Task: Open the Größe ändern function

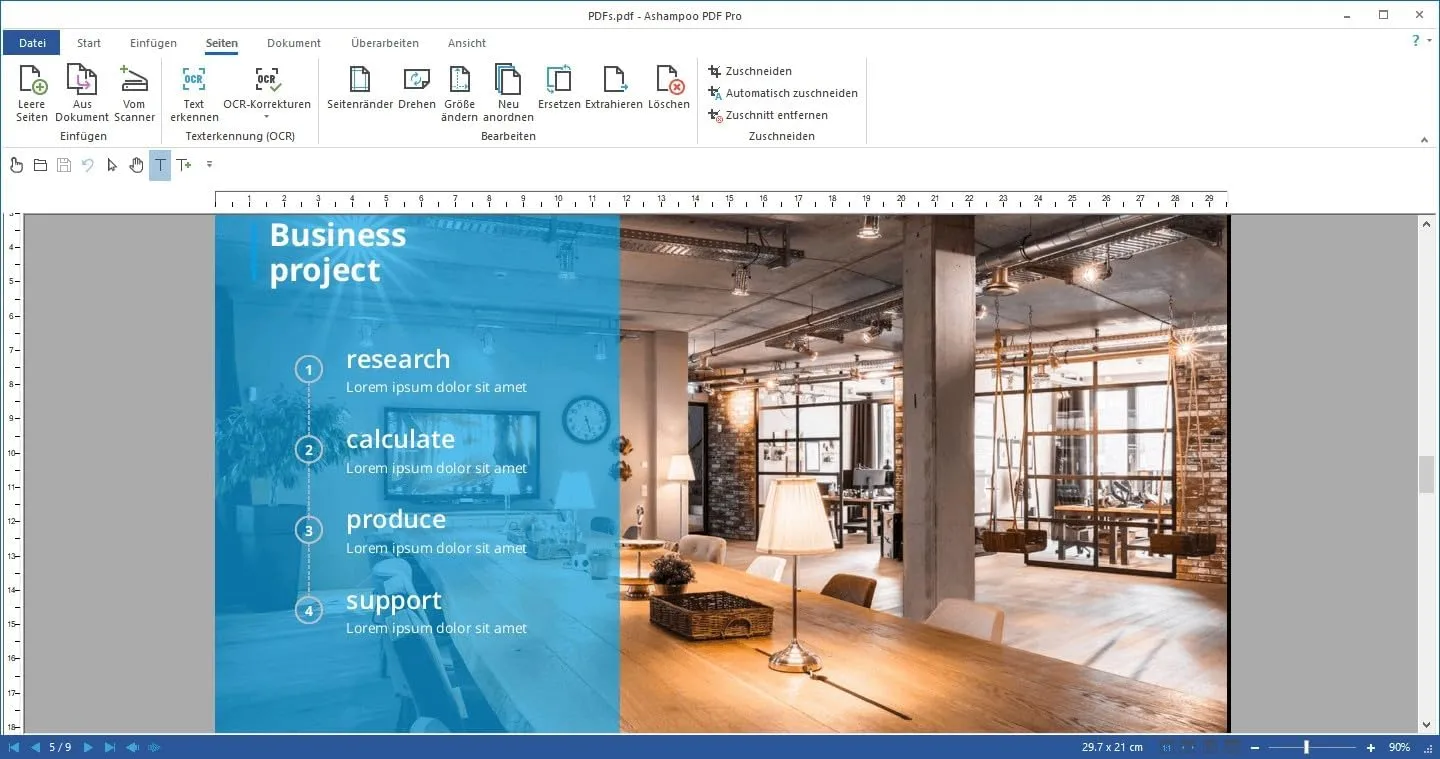Action: pos(459,89)
